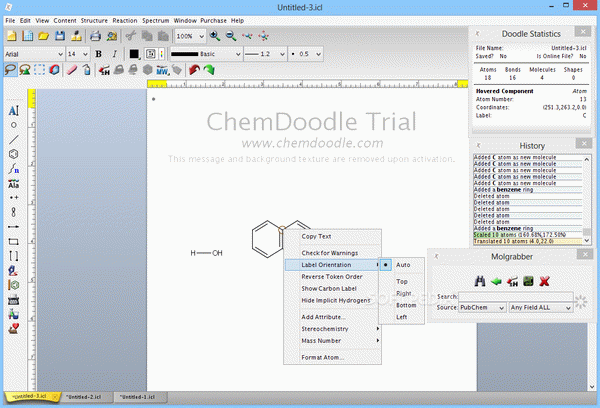Click the green arrow icon in Molgrabber
Viewport: 600px width, 408px height.
(496, 281)
